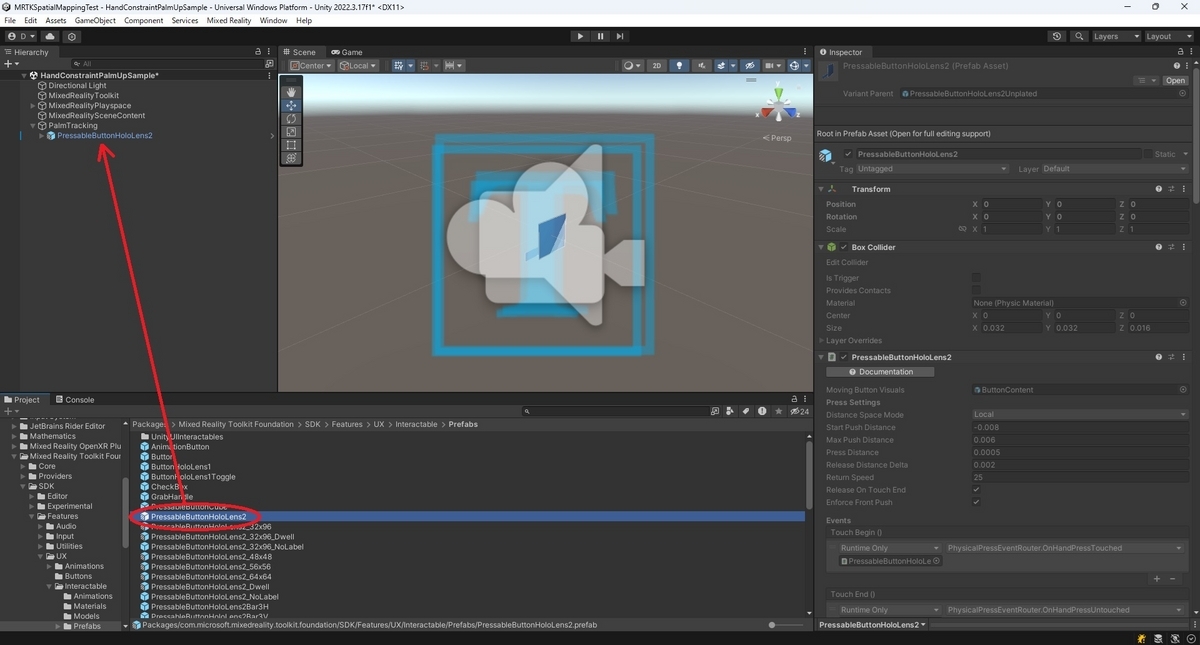Click the Play button
The width and height of the screenshot is (1200, 645).
(x=580, y=36)
